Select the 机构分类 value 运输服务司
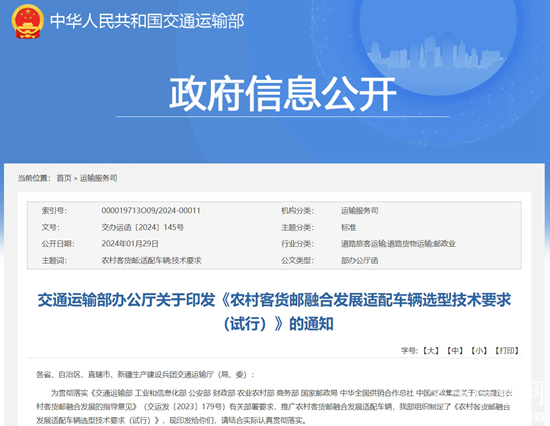This screenshot has width=550, height=426. pyautogui.click(x=360, y=211)
